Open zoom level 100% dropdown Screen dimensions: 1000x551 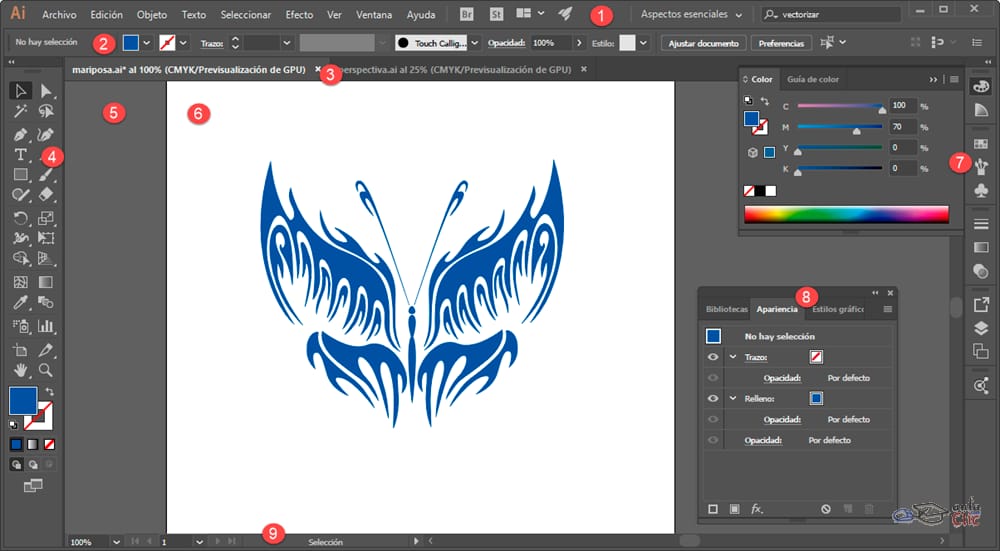(x=116, y=542)
